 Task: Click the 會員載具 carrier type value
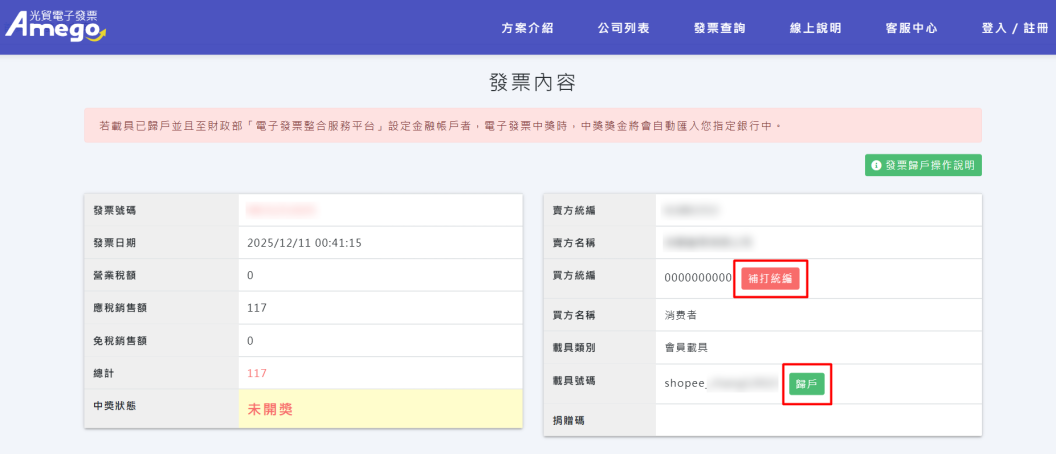(x=687, y=347)
